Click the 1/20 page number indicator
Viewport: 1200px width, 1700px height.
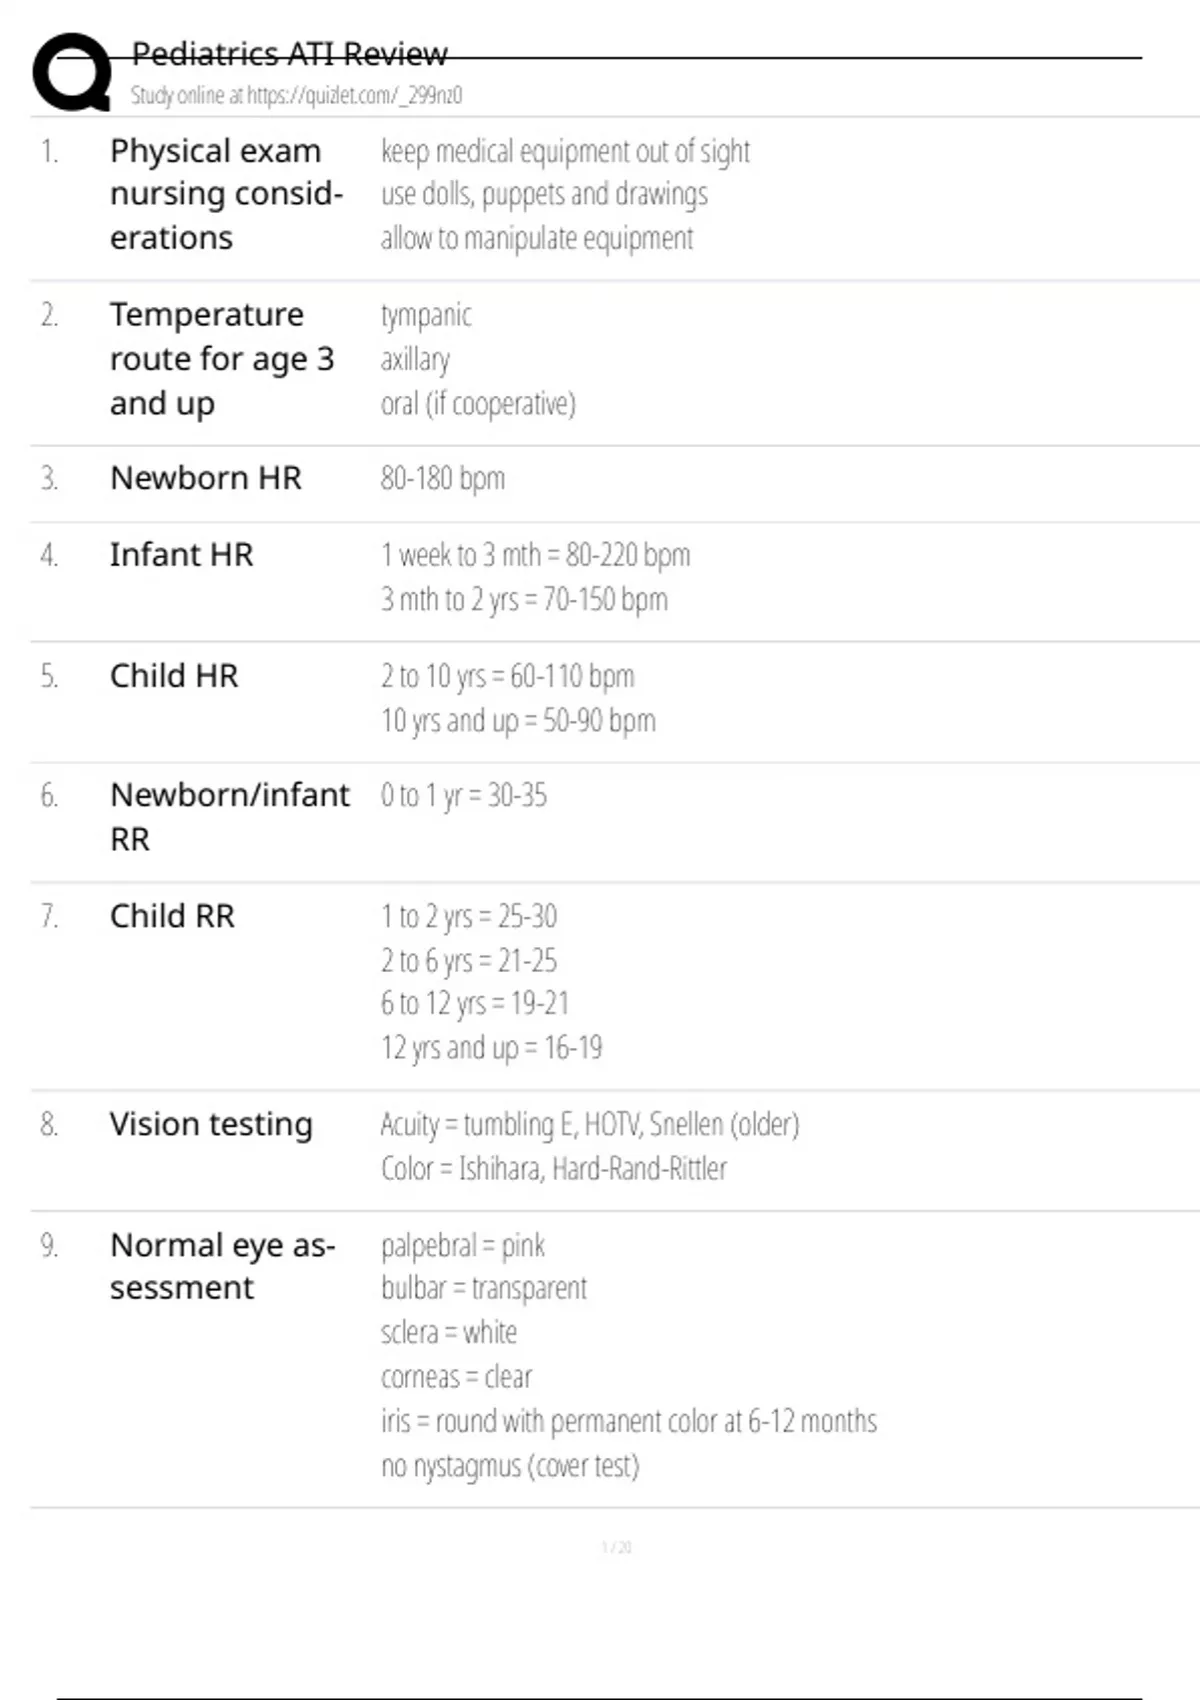(616, 1547)
